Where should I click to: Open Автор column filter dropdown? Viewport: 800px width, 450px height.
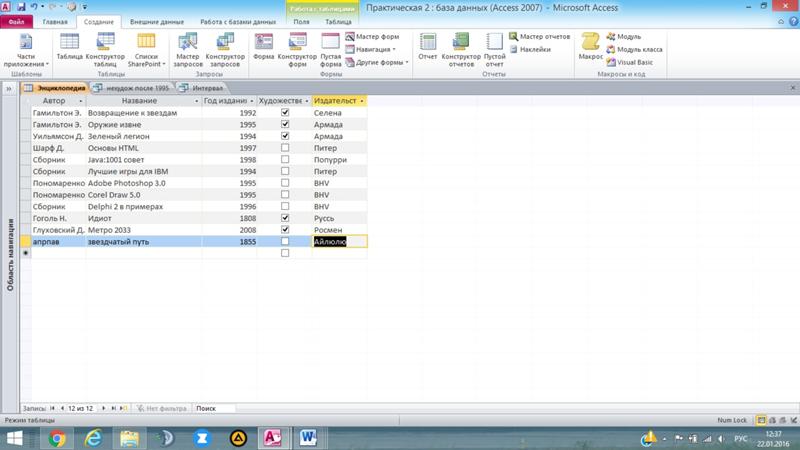(81, 101)
